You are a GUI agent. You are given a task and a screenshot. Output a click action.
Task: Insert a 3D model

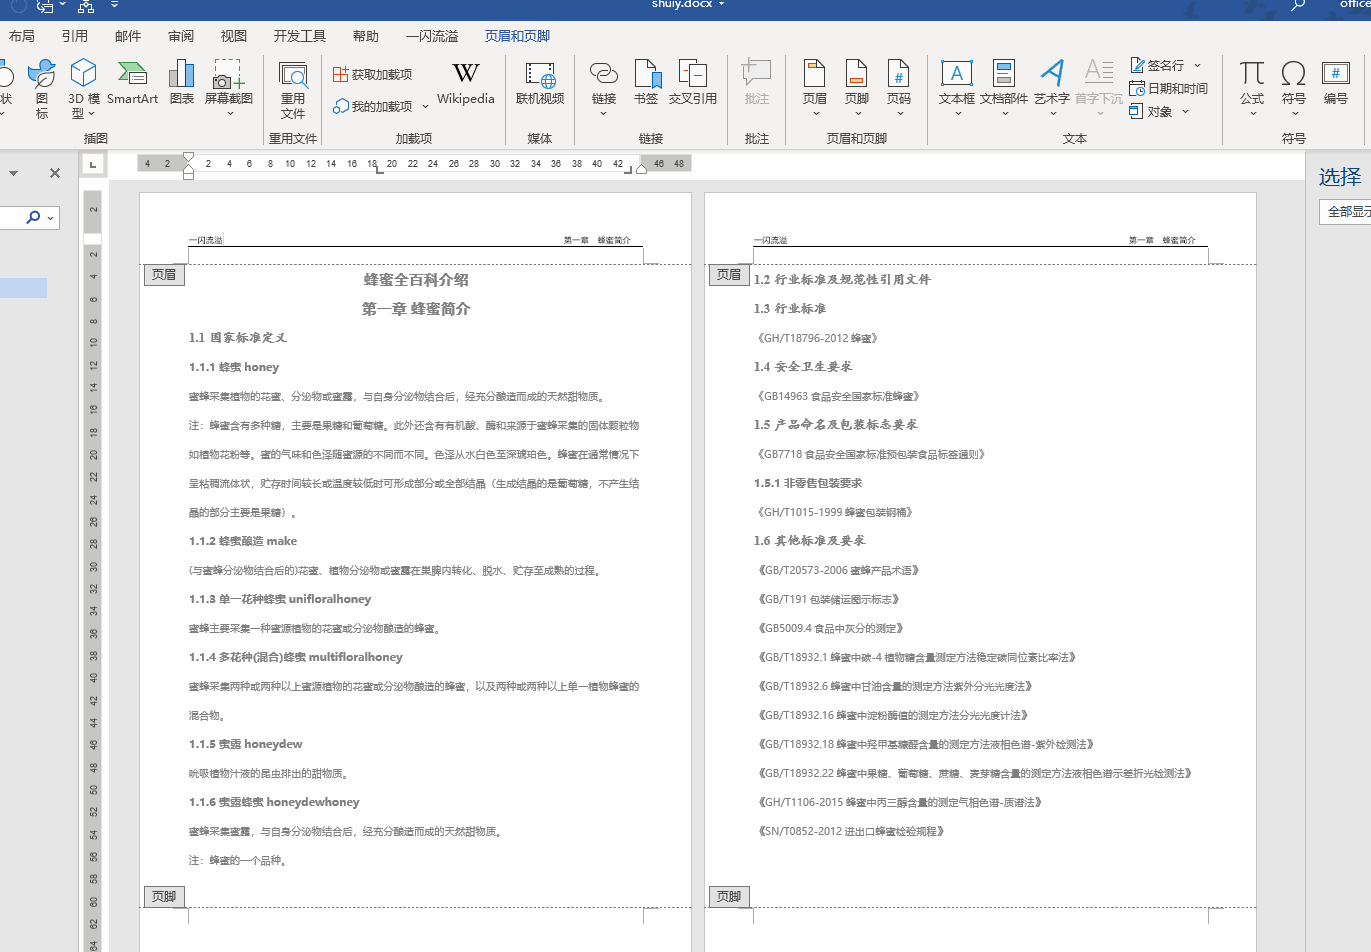(84, 88)
